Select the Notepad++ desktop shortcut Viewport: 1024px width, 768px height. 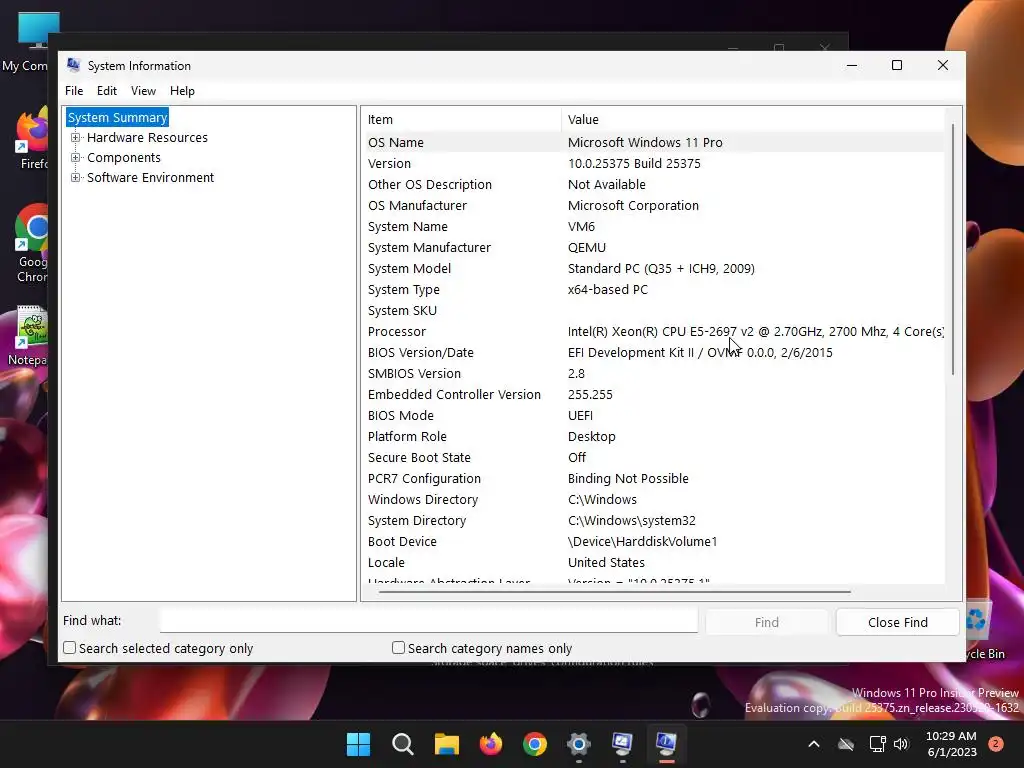coord(29,336)
